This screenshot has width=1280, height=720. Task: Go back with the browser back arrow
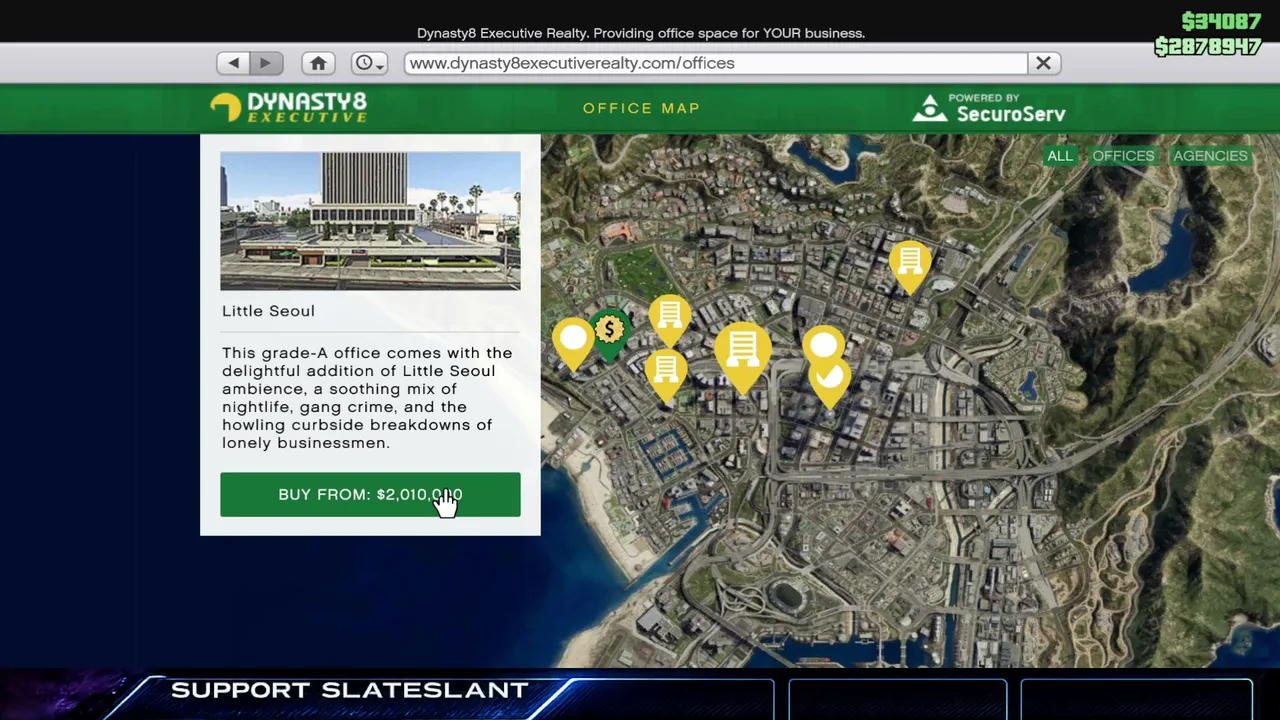coord(233,63)
